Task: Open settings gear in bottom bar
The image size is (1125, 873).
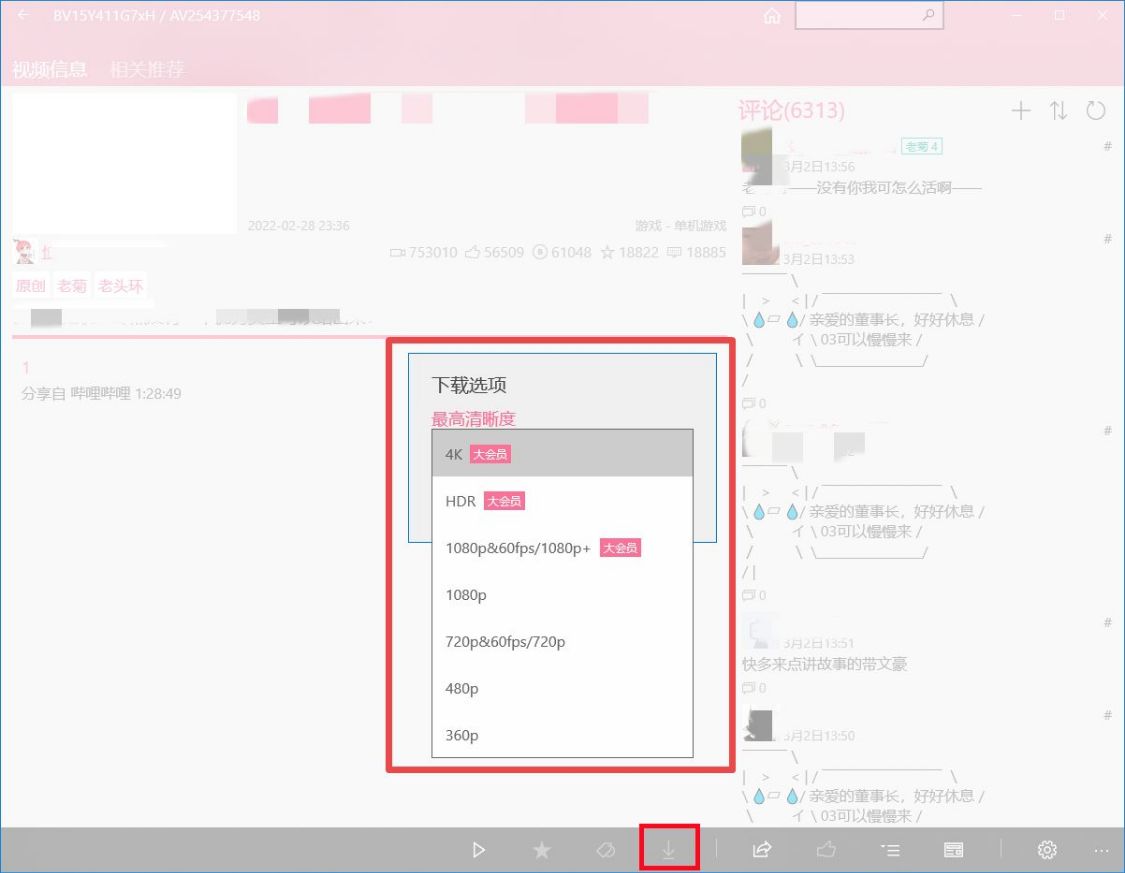Action: [1047, 850]
